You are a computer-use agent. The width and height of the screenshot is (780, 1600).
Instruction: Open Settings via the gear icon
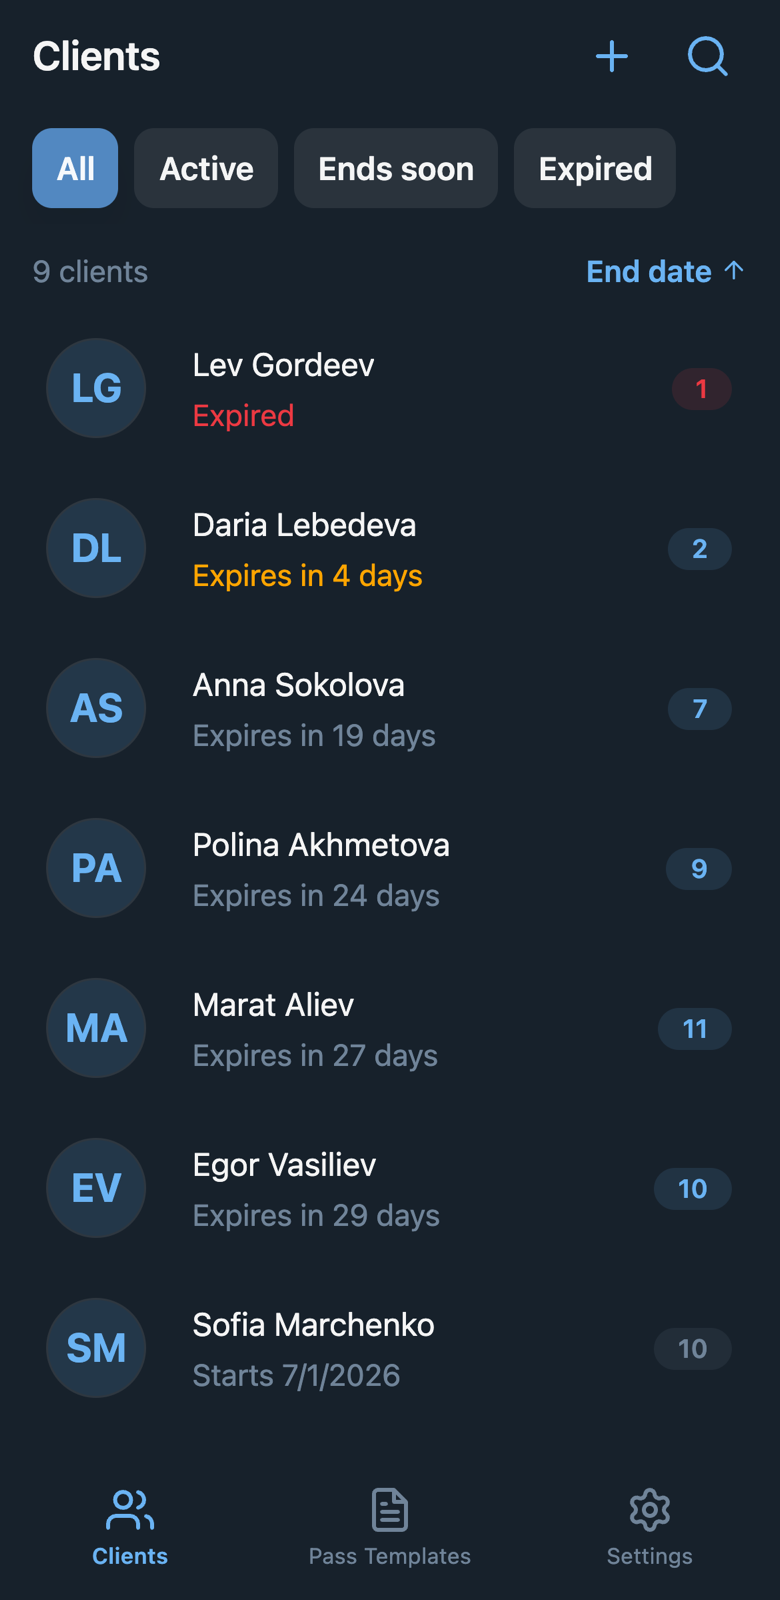click(x=650, y=1510)
